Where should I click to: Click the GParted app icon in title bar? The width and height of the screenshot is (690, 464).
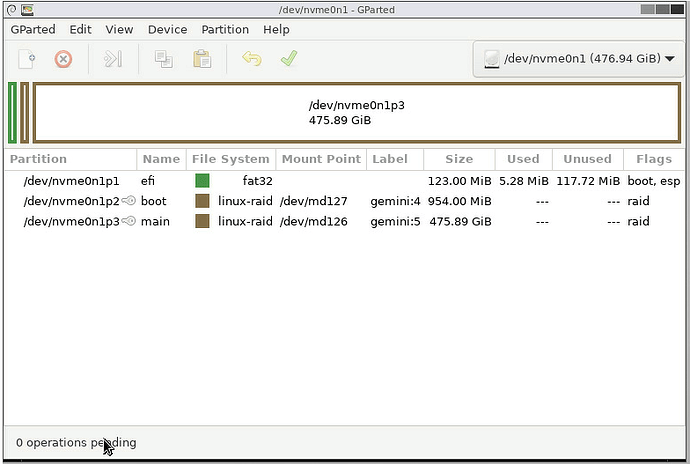[27, 9]
